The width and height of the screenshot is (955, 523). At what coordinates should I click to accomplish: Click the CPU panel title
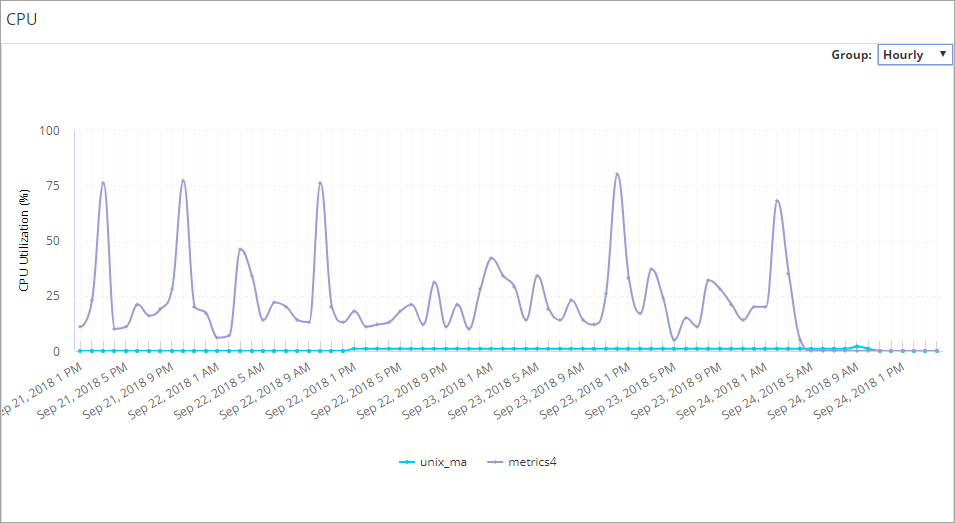pos(22,20)
